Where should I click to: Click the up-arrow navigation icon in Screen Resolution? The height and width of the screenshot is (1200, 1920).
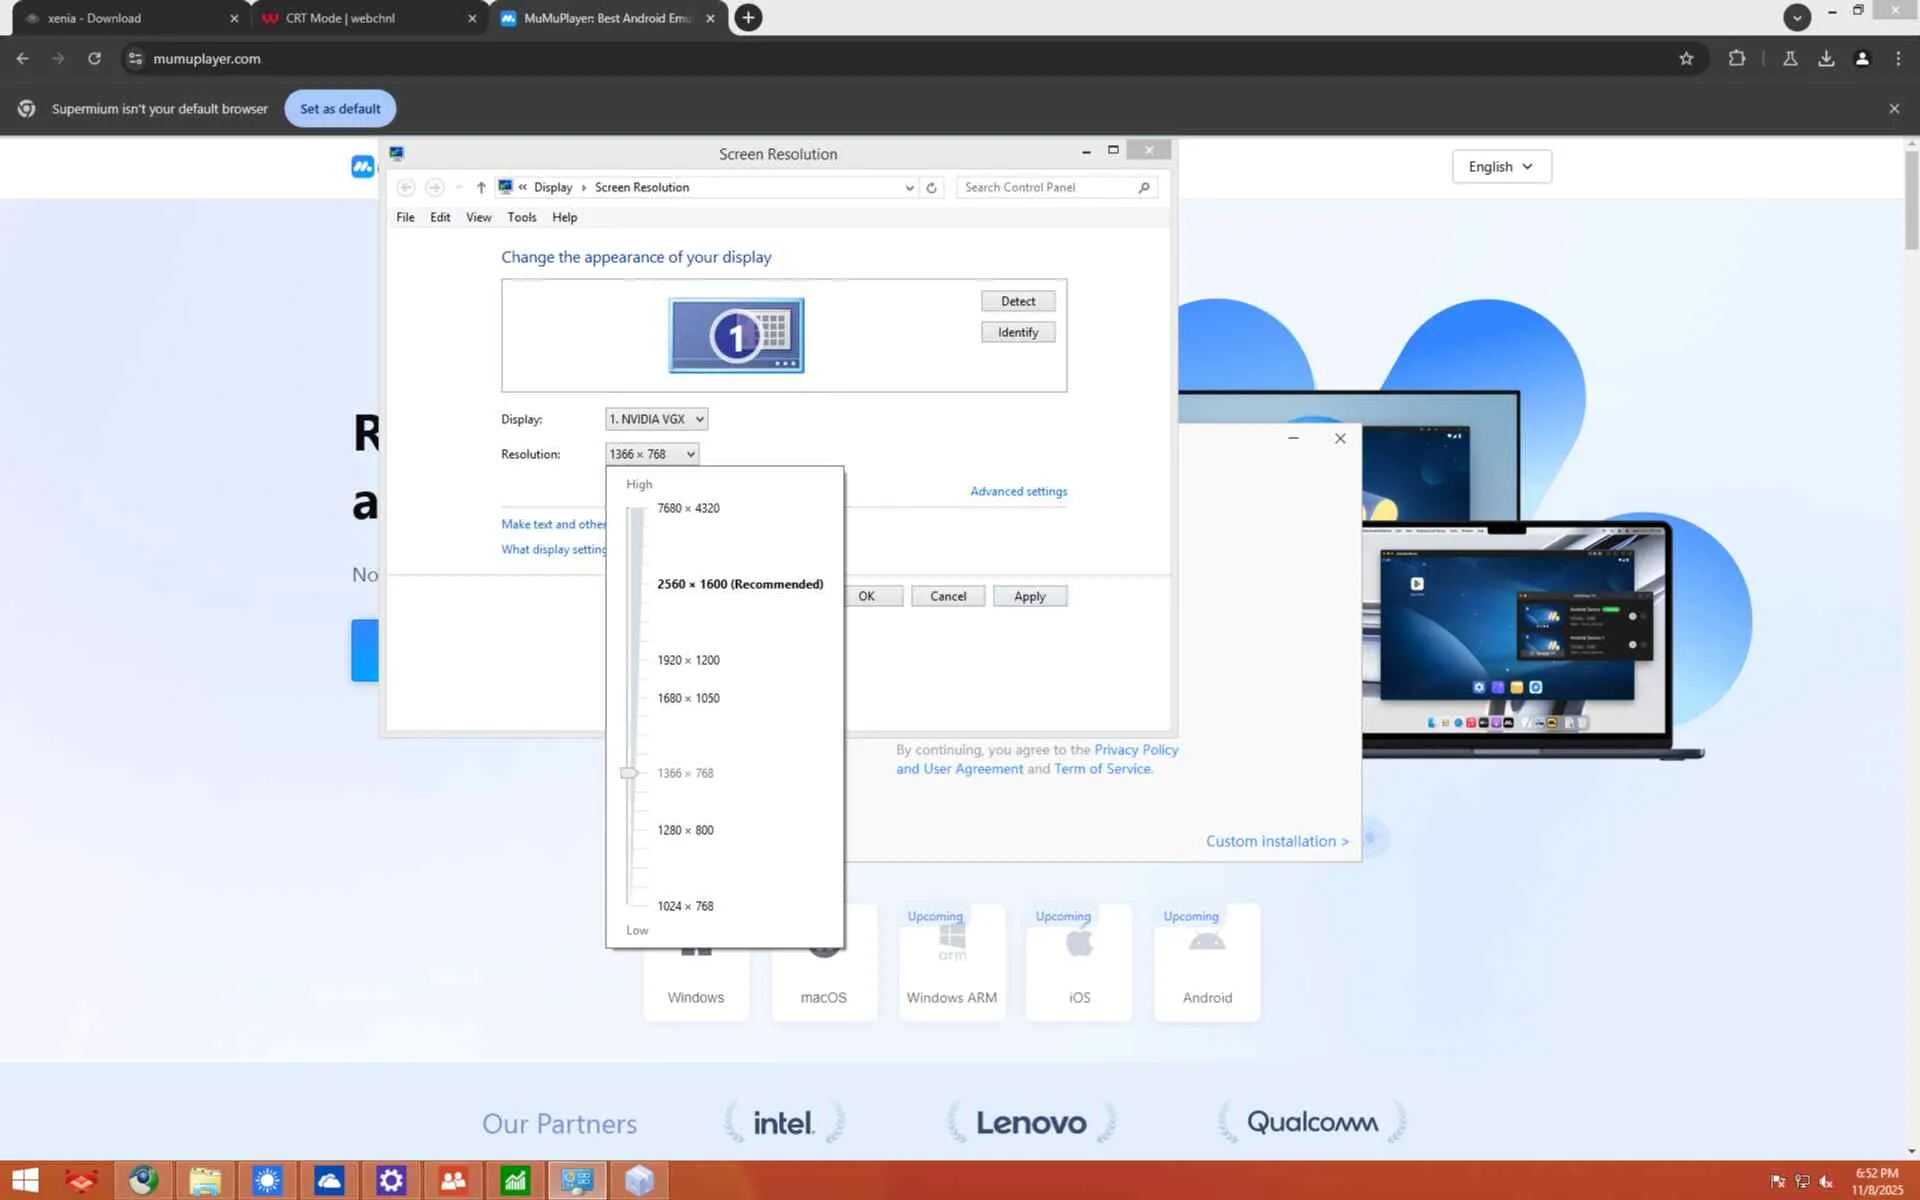481,187
